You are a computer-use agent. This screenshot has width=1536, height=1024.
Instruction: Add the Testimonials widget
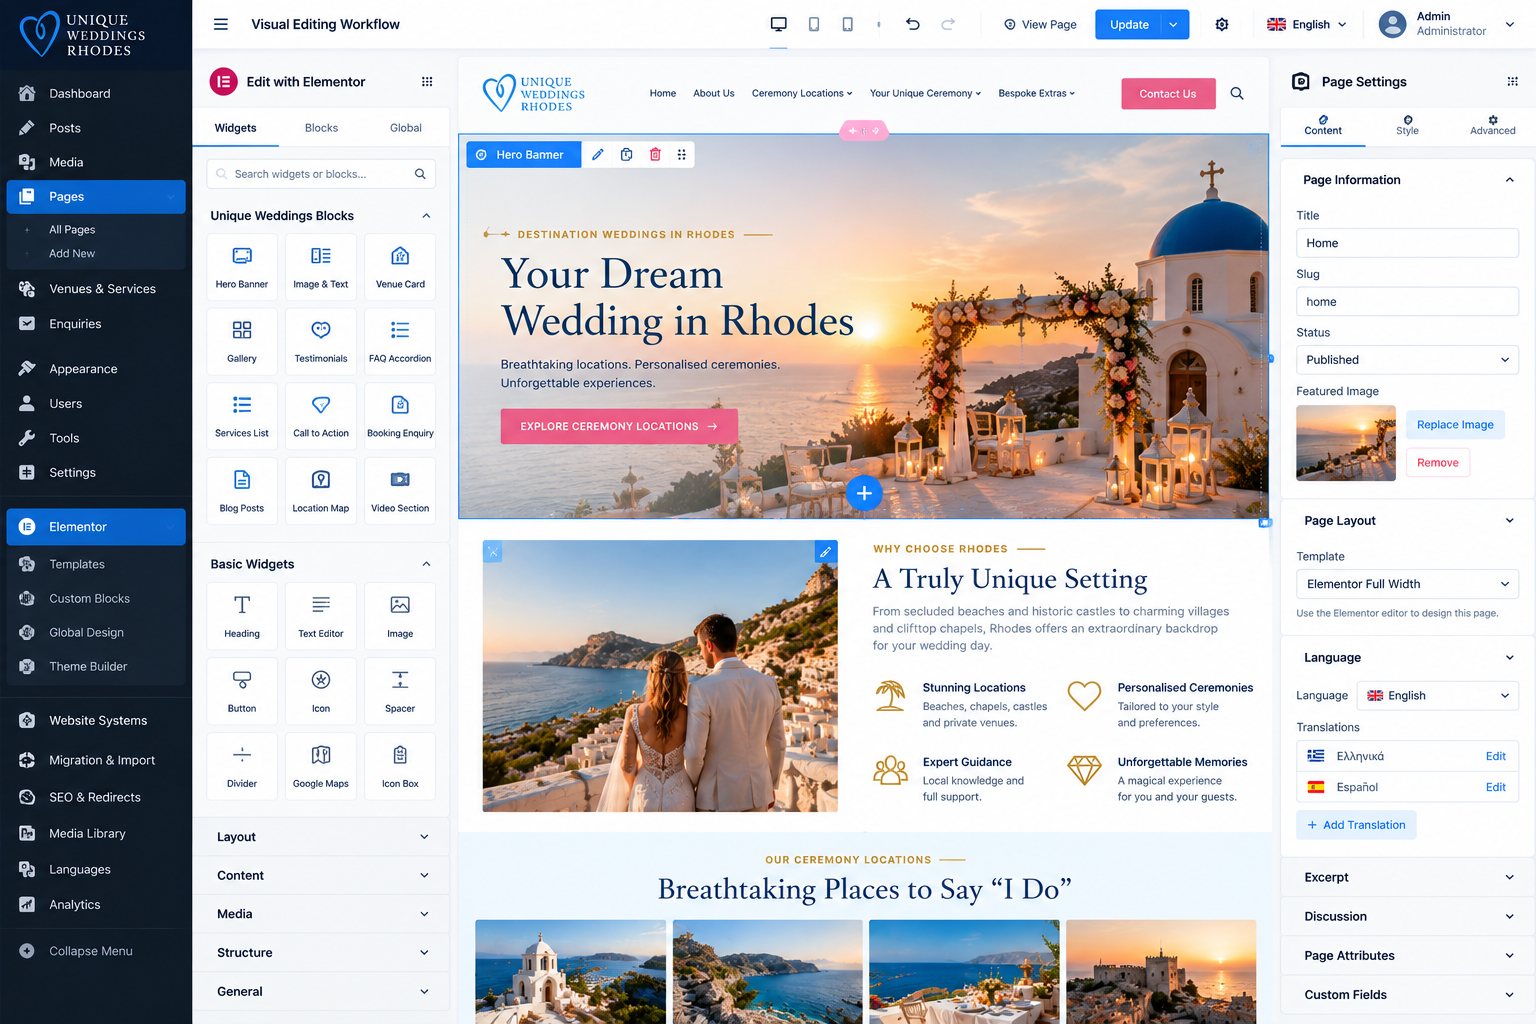click(321, 343)
